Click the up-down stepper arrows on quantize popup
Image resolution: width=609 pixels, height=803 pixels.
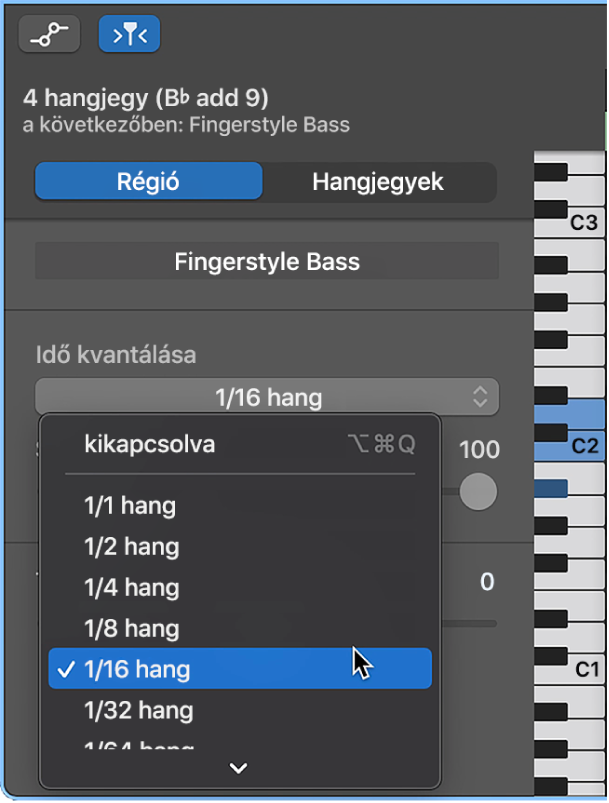(x=480, y=398)
